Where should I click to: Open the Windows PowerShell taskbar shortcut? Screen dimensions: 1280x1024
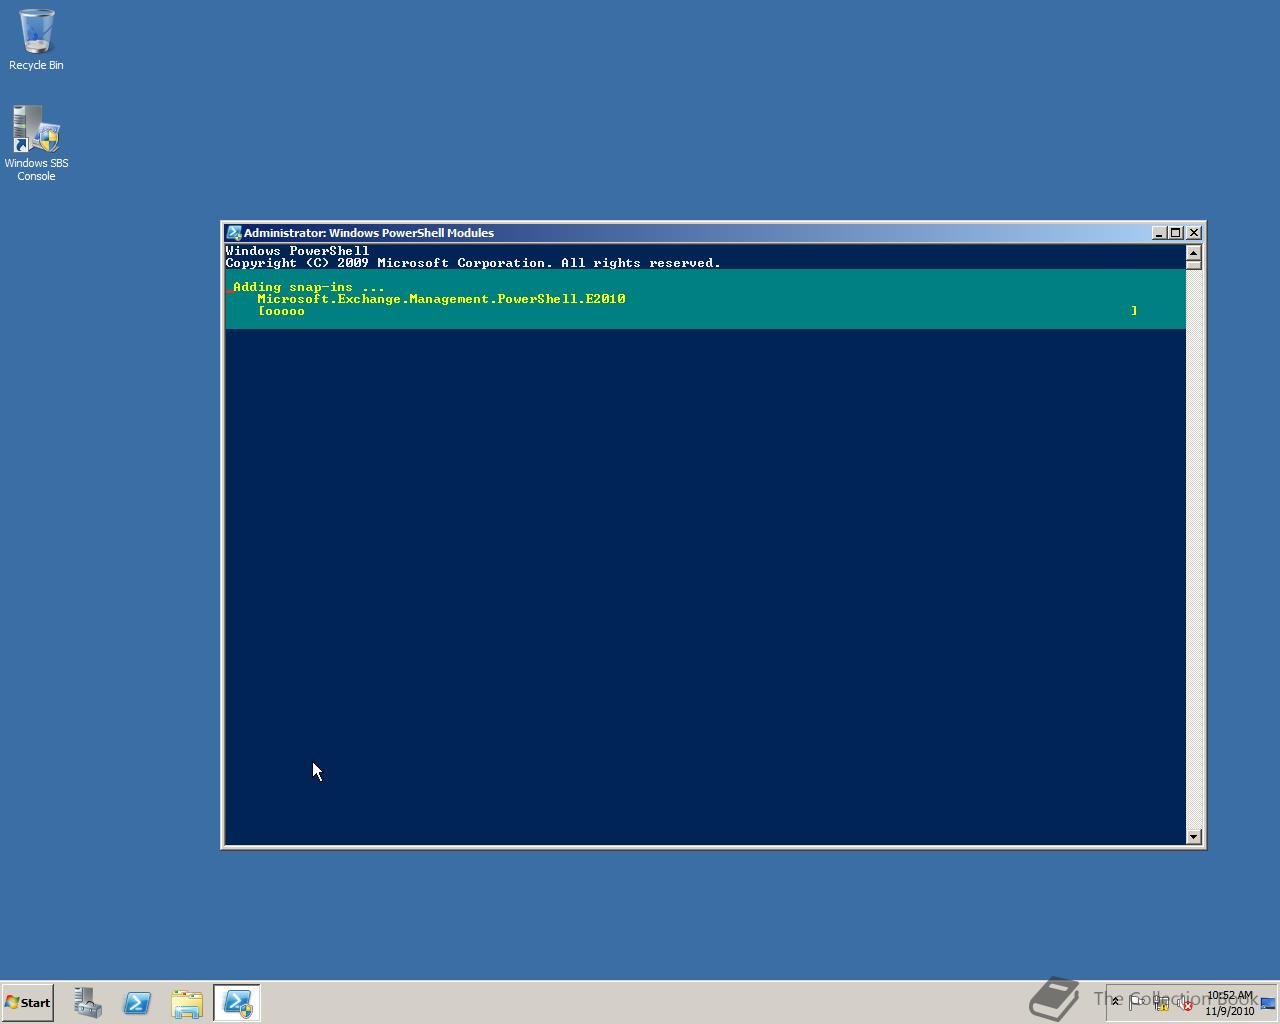tap(137, 1003)
